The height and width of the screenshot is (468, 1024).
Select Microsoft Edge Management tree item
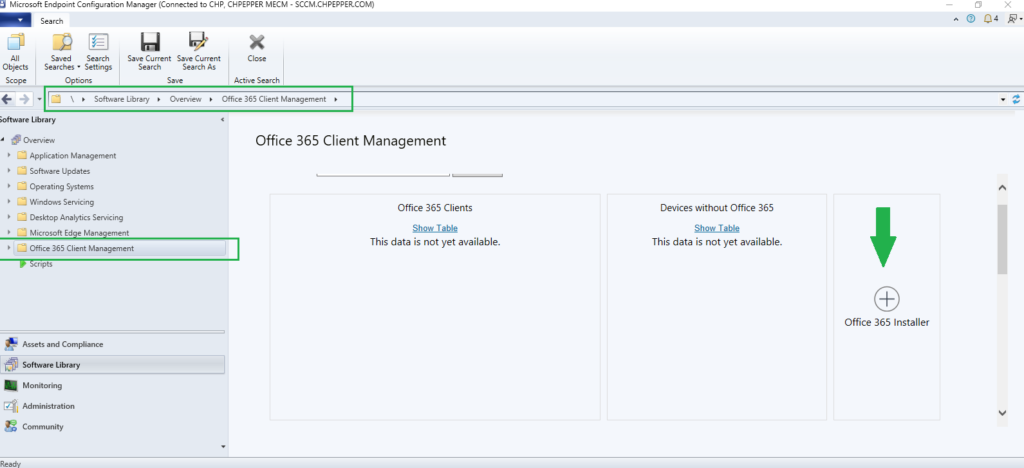[x=79, y=232]
